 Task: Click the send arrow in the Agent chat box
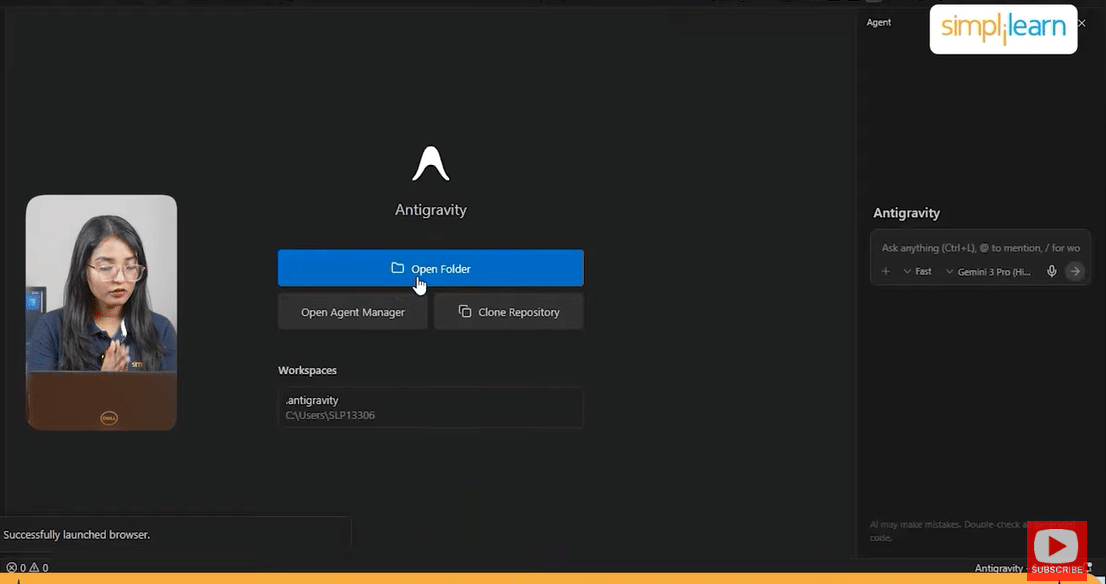1075,271
